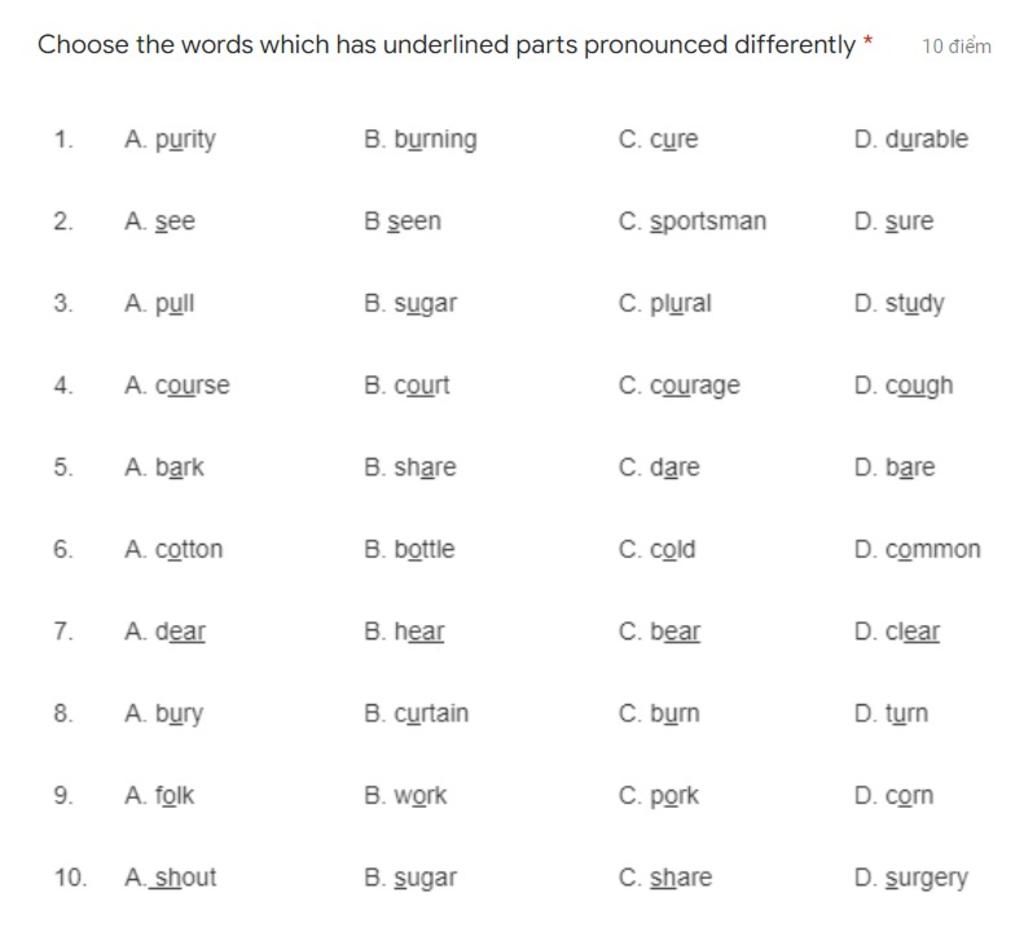1024x932 pixels.
Task: Choose A. folk in question 9
Action: click(159, 795)
